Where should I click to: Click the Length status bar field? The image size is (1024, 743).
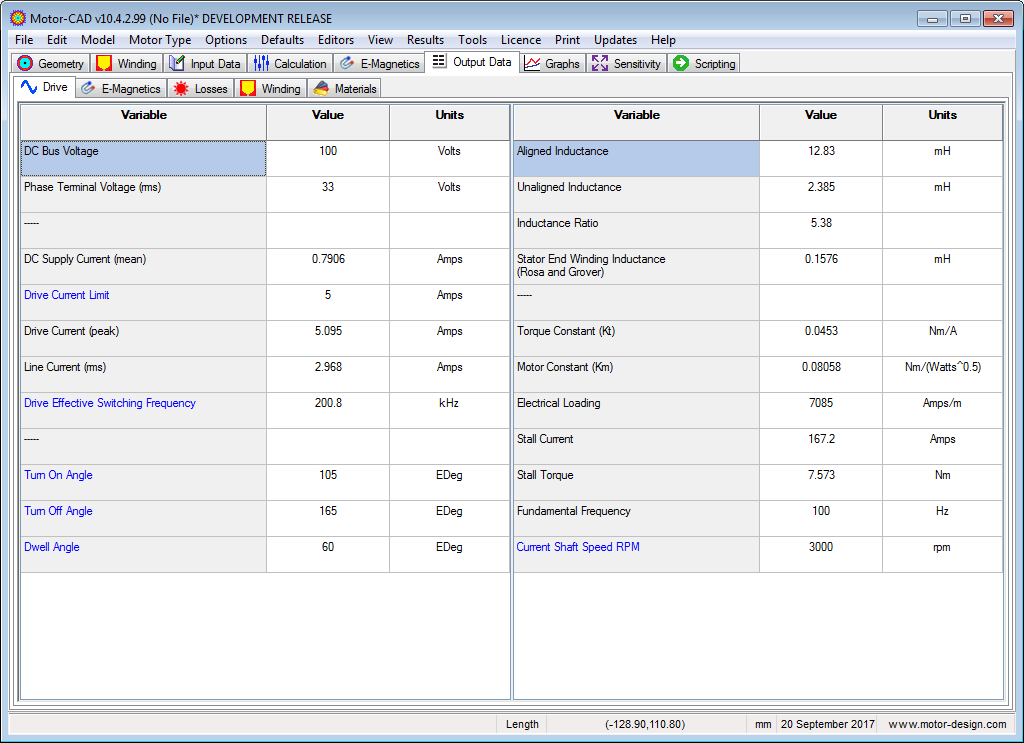tap(522, 724)
